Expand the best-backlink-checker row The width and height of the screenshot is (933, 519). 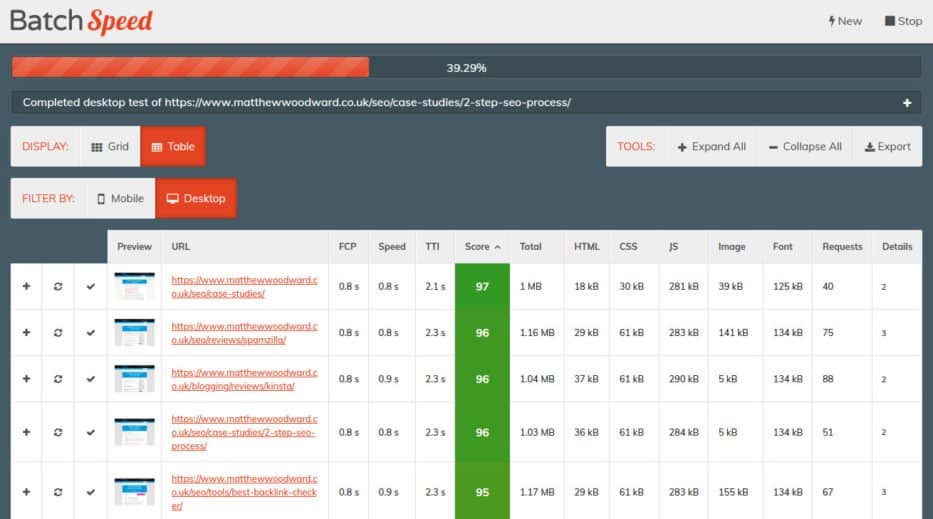coord(26,492)
